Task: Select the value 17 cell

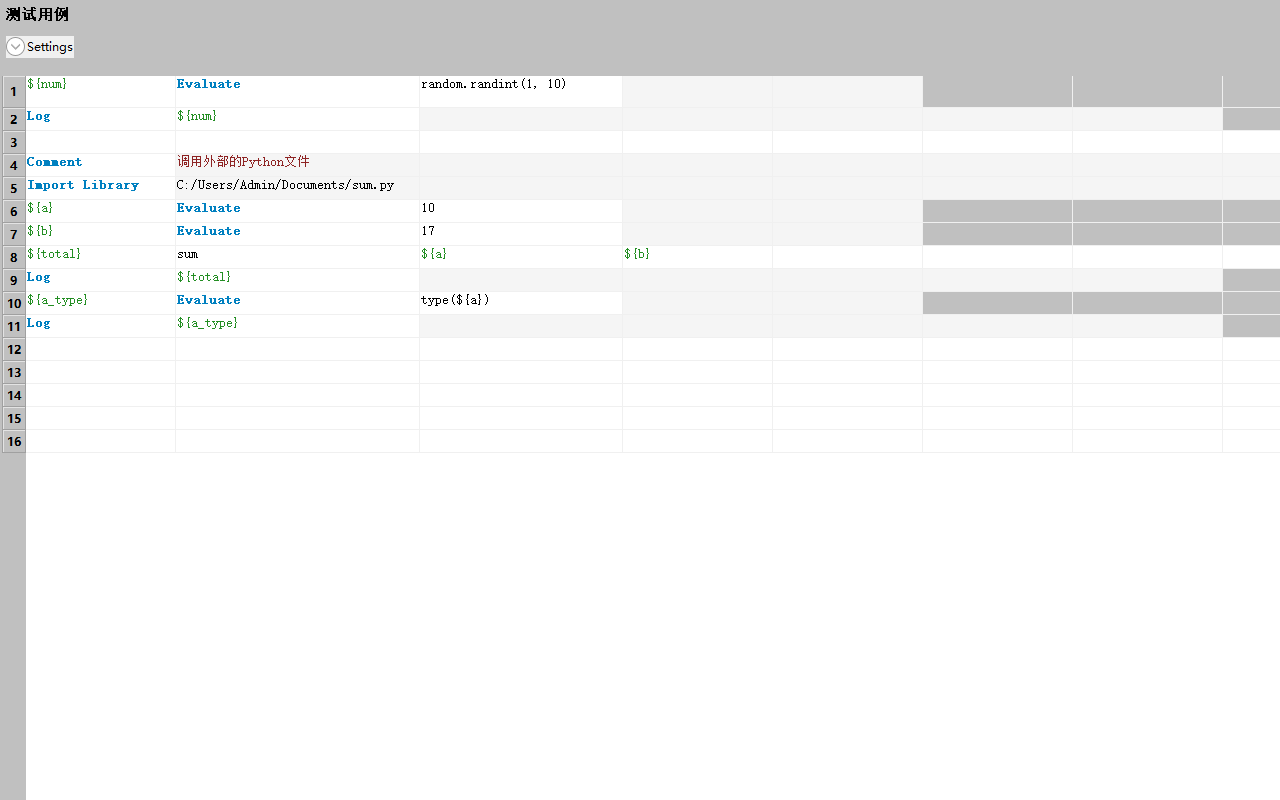Action: (x=521, y=234)
